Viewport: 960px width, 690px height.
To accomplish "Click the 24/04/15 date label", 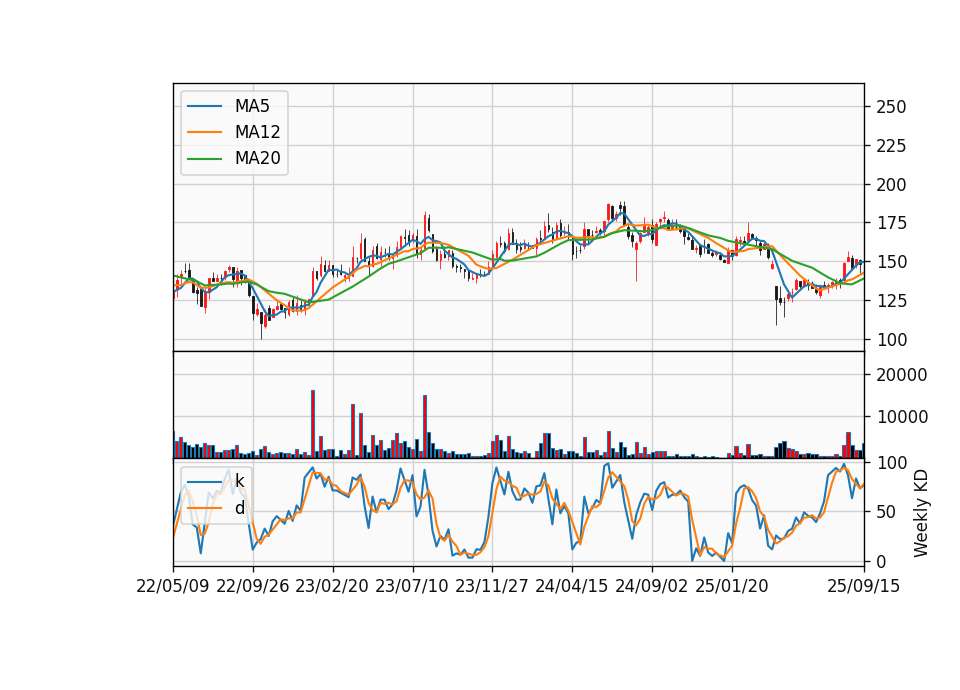I will [572, 586].
